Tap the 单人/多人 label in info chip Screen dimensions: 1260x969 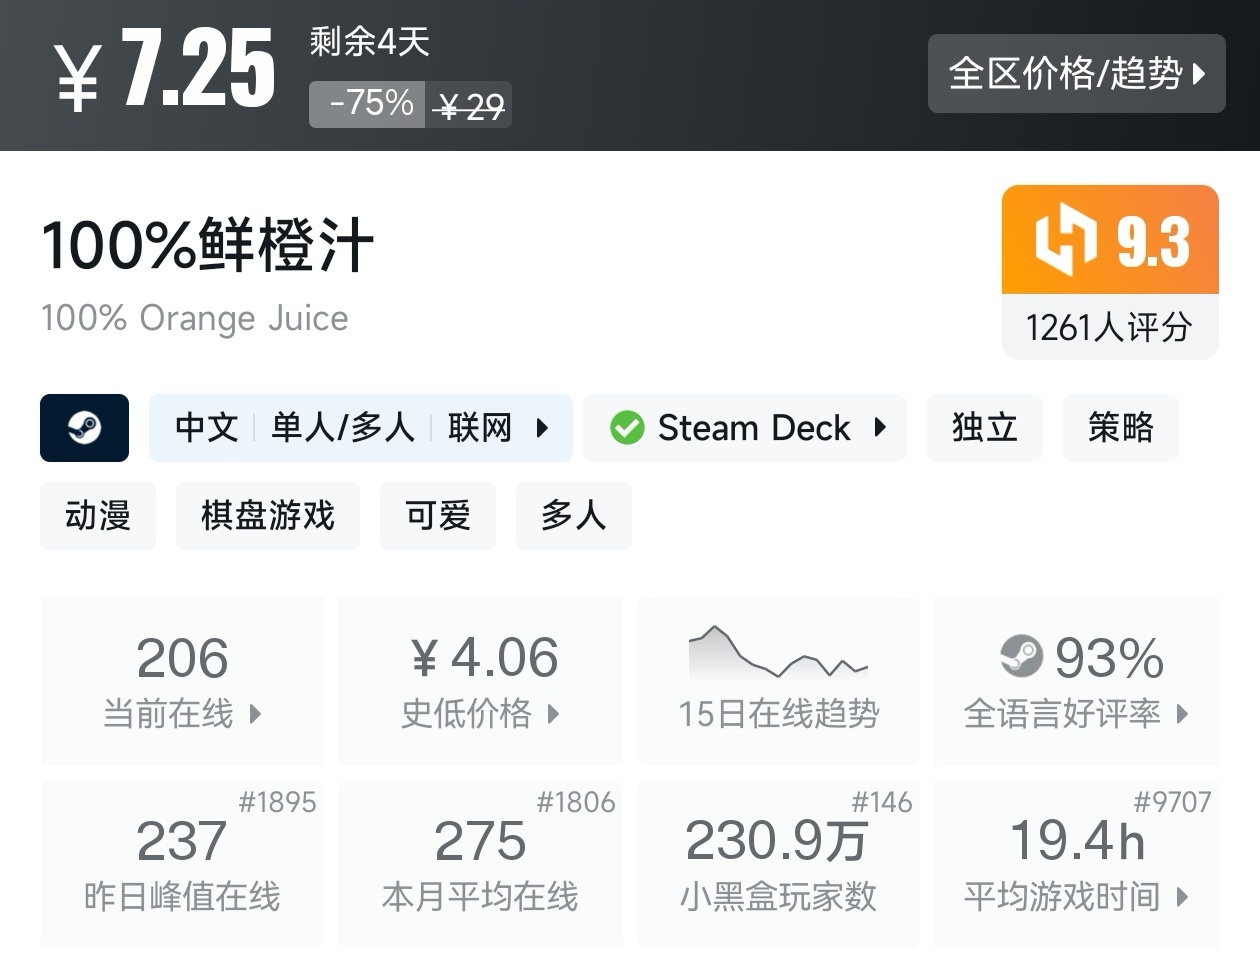click(x=343, y=428)
